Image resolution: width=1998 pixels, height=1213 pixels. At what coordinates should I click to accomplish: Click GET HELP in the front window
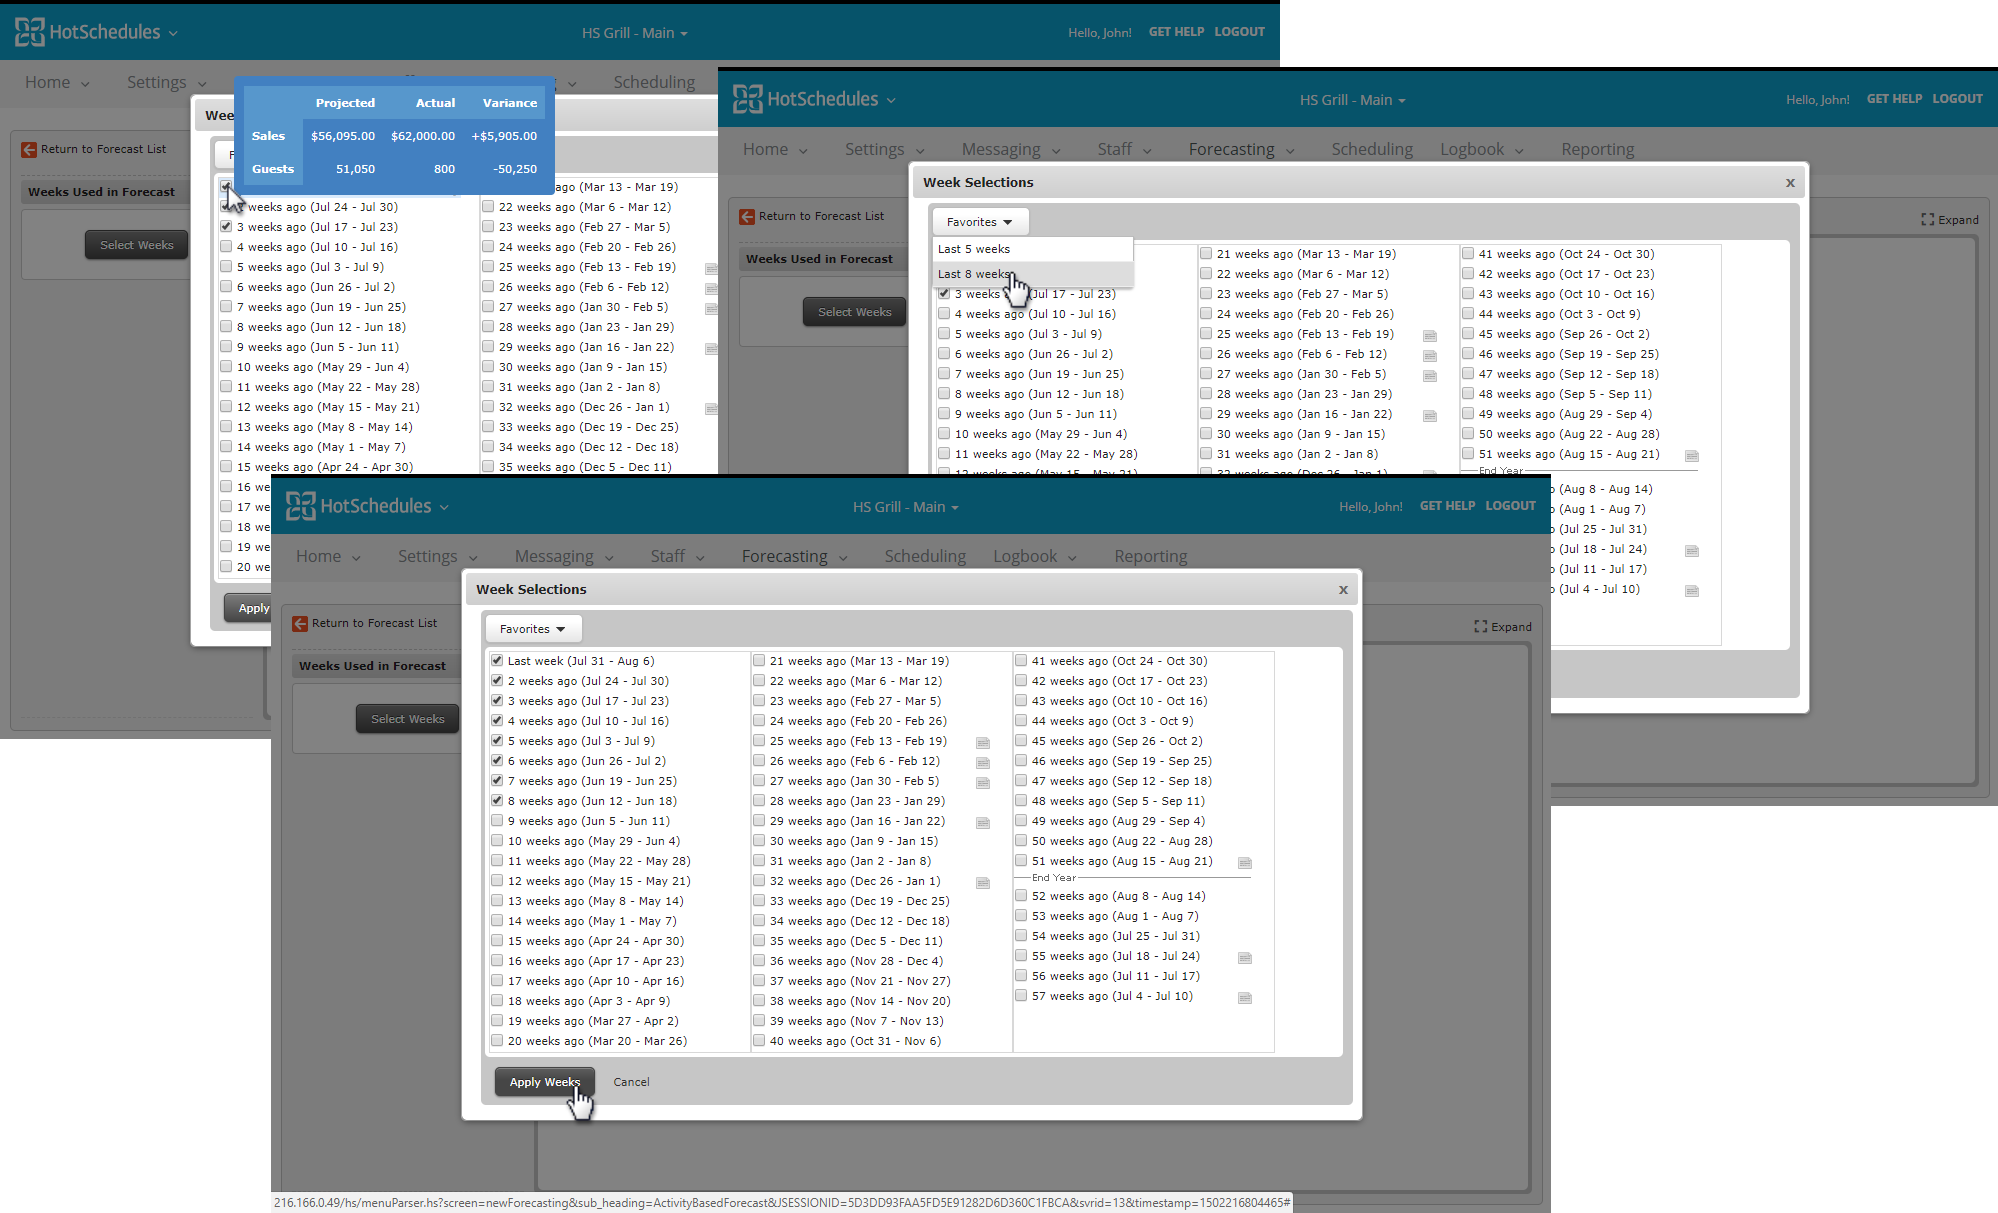tap(1447, 506)
